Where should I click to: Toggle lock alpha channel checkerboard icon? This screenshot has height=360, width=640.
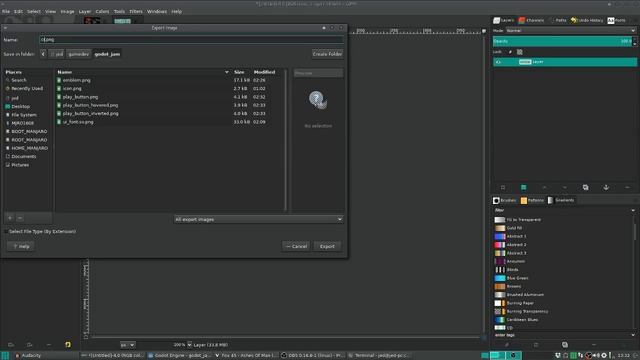tap(520, 52)
